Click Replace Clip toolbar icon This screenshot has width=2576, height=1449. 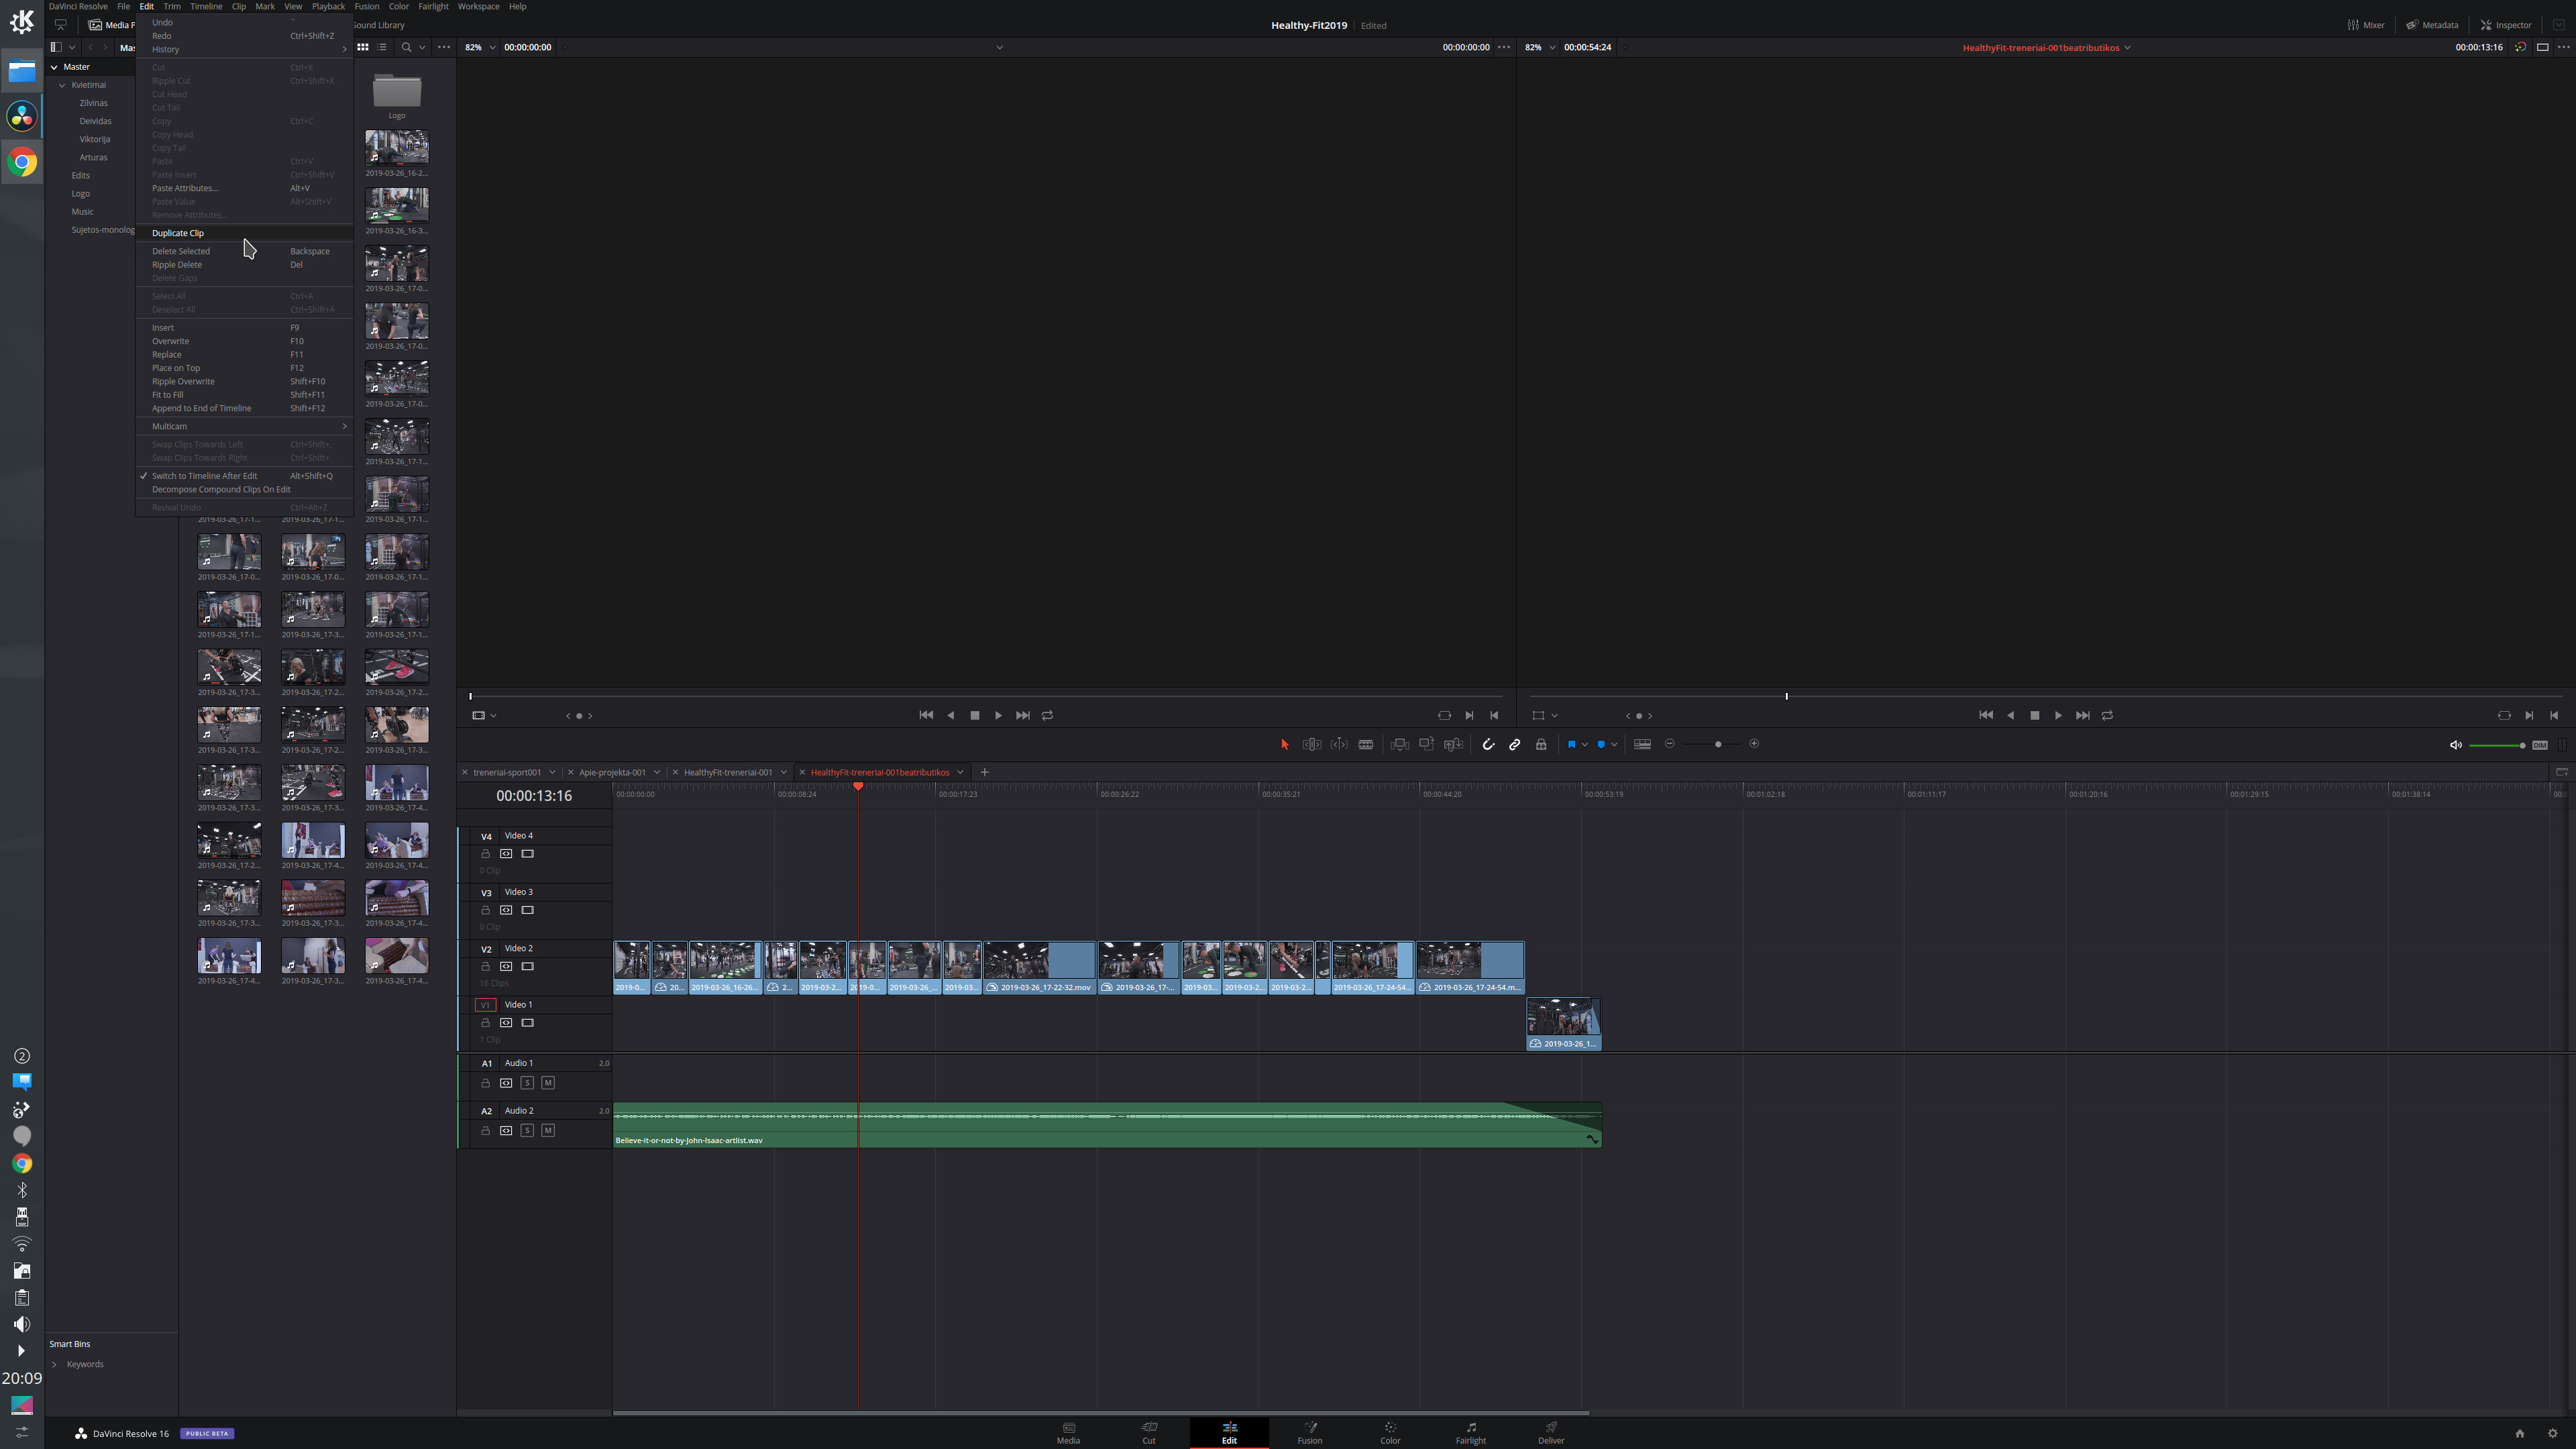coord(1454,744)
